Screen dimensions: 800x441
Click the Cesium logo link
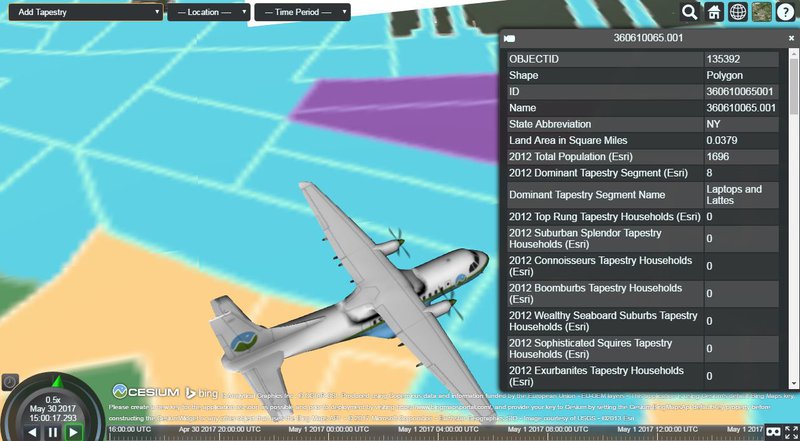click(x=146, y=391)
